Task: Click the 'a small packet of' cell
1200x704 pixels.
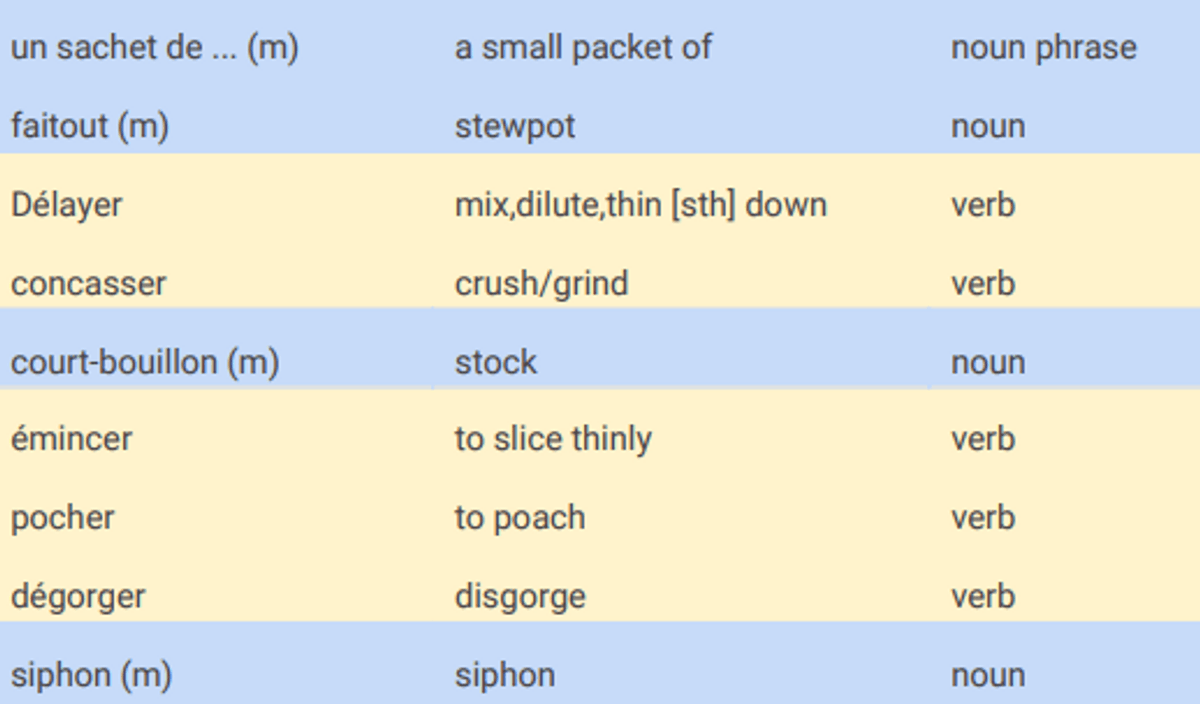Action: (x=681, y=47)
